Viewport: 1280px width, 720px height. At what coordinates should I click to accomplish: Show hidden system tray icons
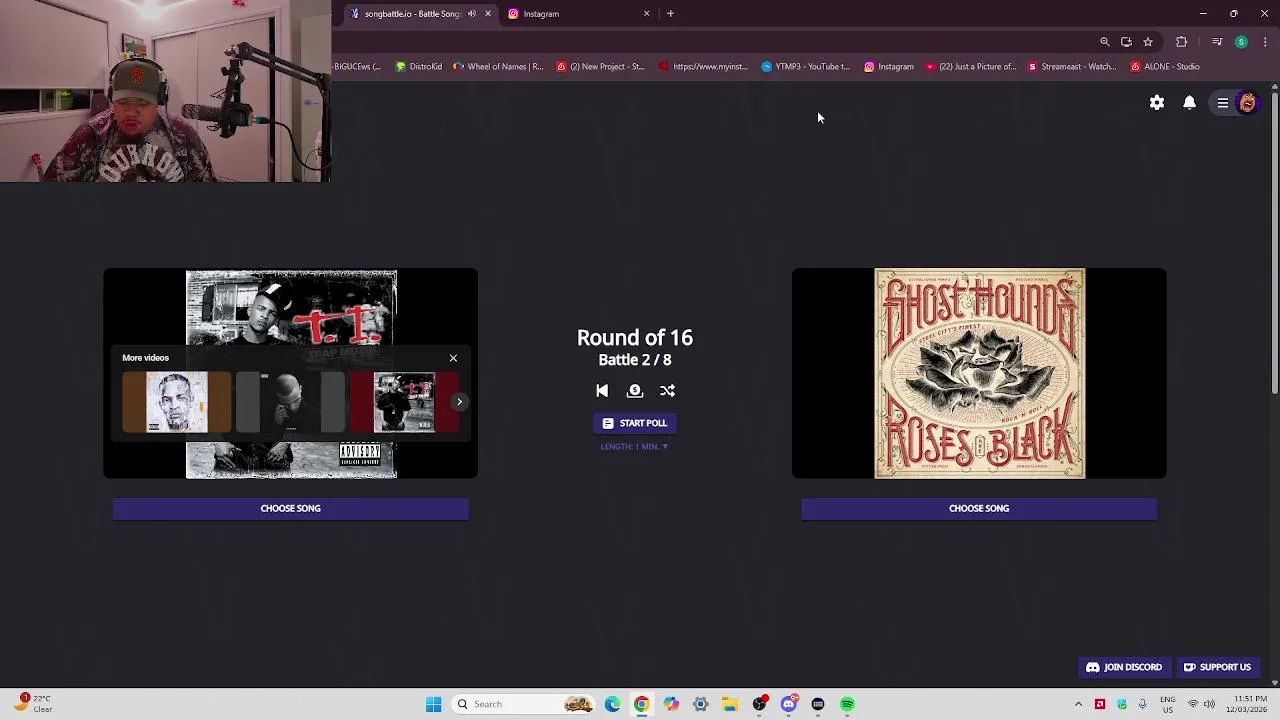click(x=1078, y=704)
